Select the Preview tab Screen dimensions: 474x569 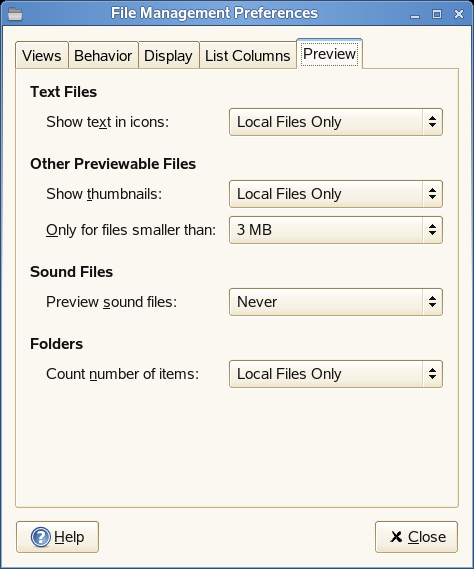point(330,54)
